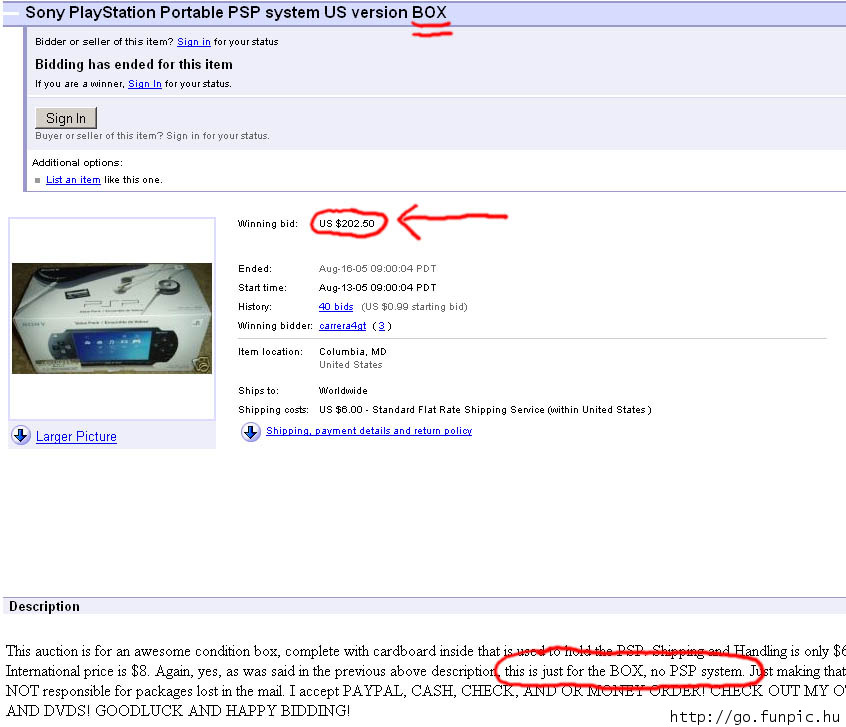
Task: Click the '(US $0.99 starting bid)' text
Action: coord(414,307)
